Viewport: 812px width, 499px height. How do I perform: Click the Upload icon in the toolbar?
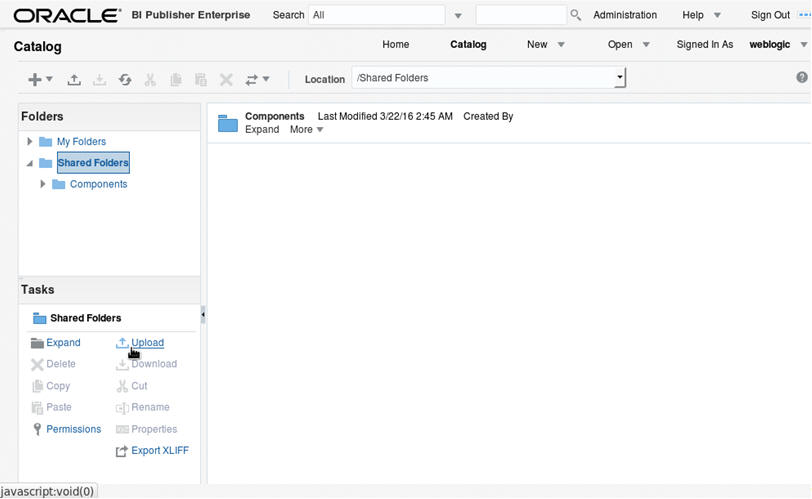[74, 79]
